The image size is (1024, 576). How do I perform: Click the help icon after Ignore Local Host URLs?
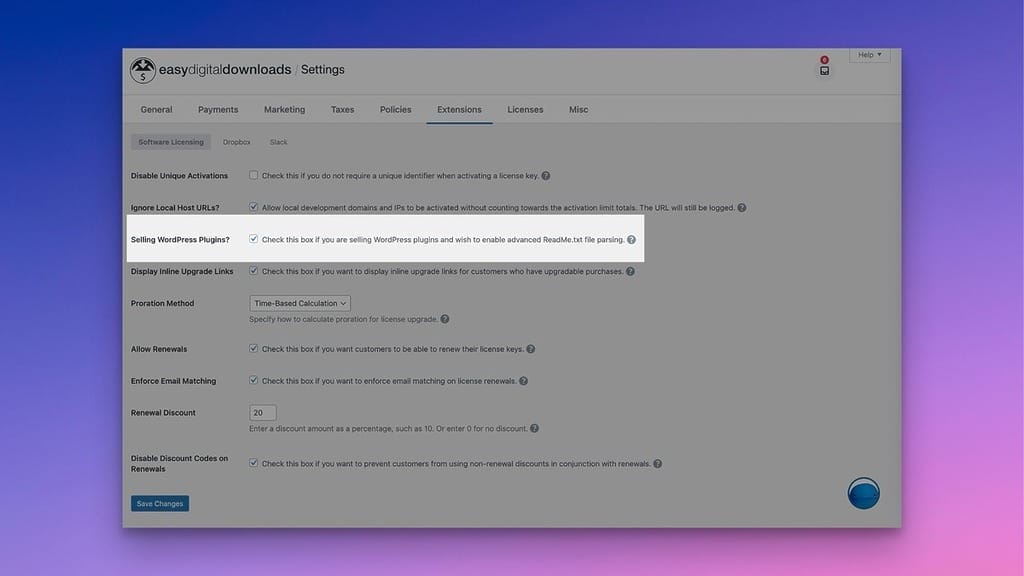(x=741, y=207)
